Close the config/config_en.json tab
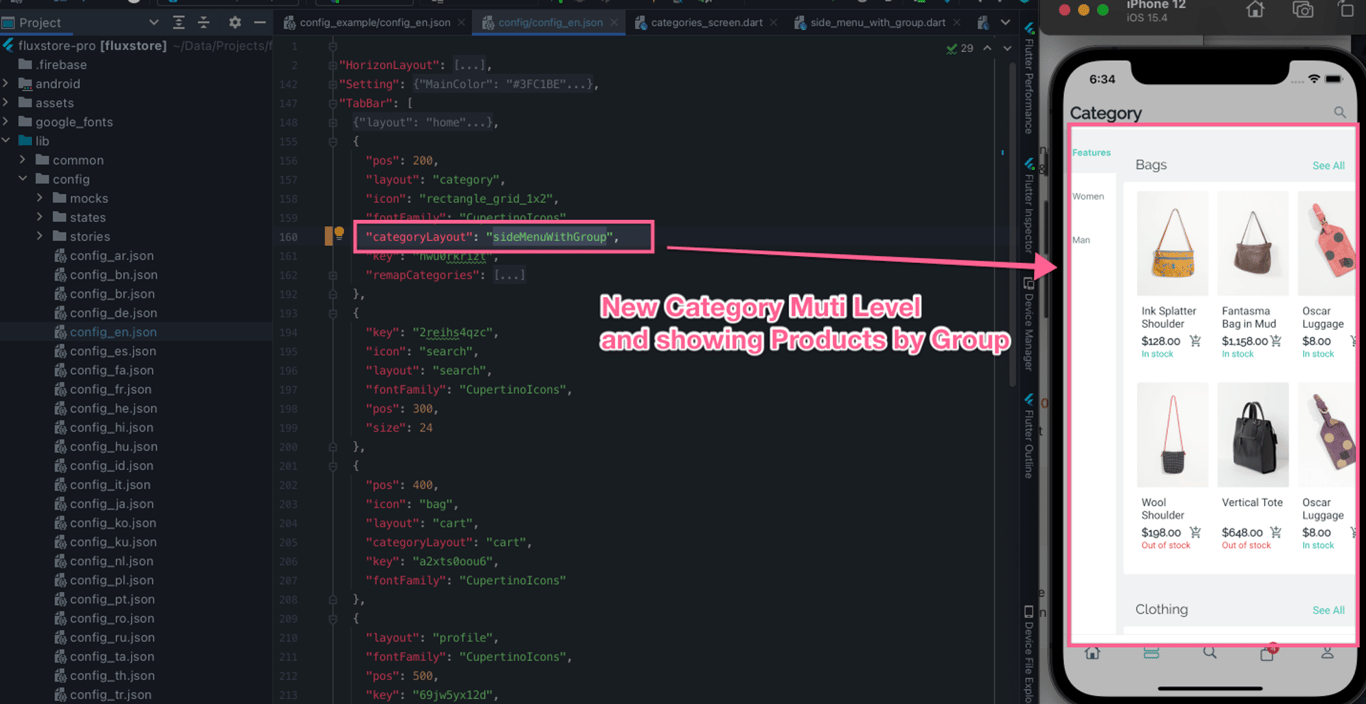 coord(613,22)
